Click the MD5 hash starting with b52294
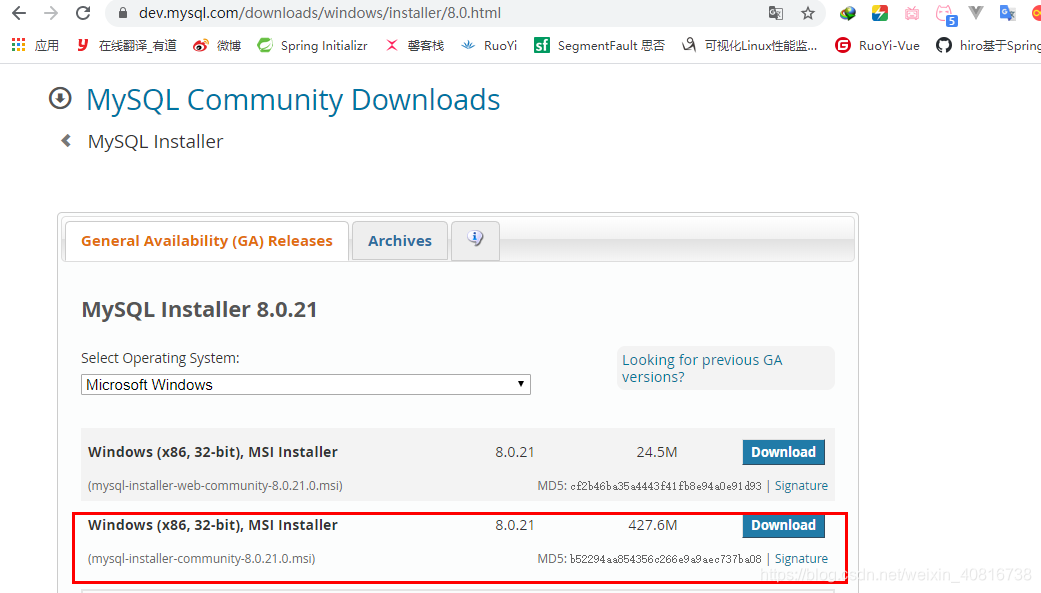 coord(666,559)
